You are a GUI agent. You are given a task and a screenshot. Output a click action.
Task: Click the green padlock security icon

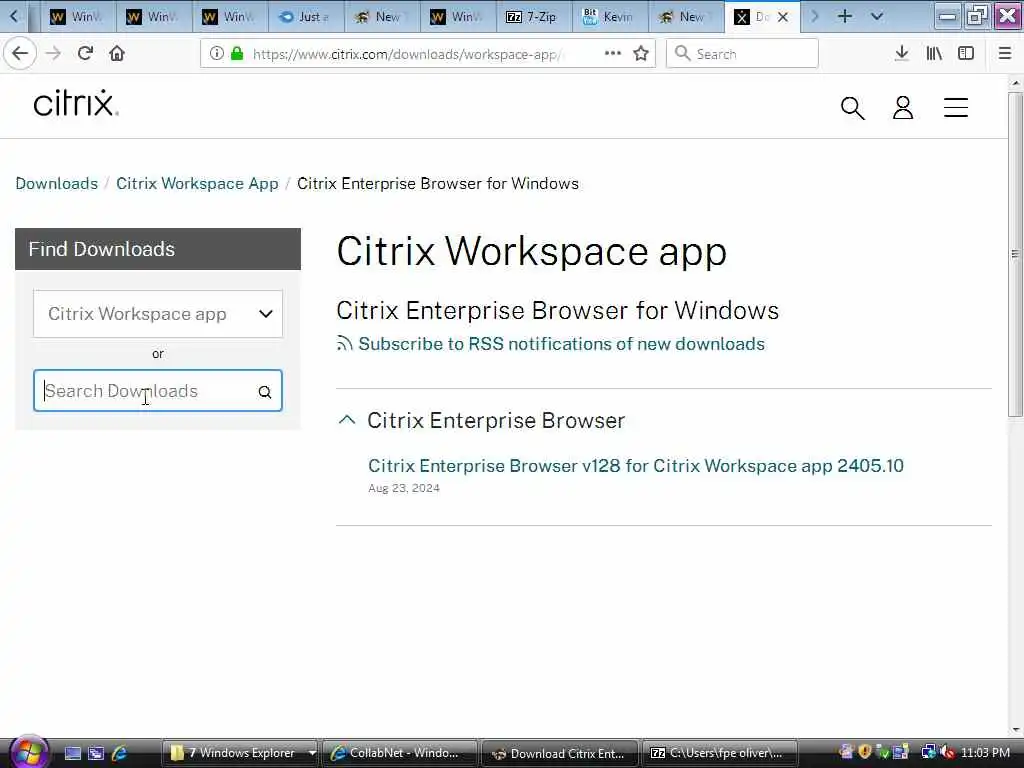click(x=238, y=54)
